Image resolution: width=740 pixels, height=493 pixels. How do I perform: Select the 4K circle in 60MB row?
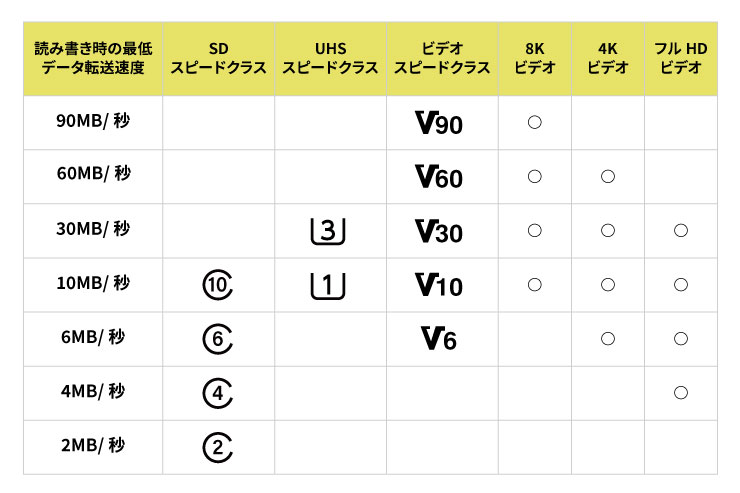coord(607,177)
